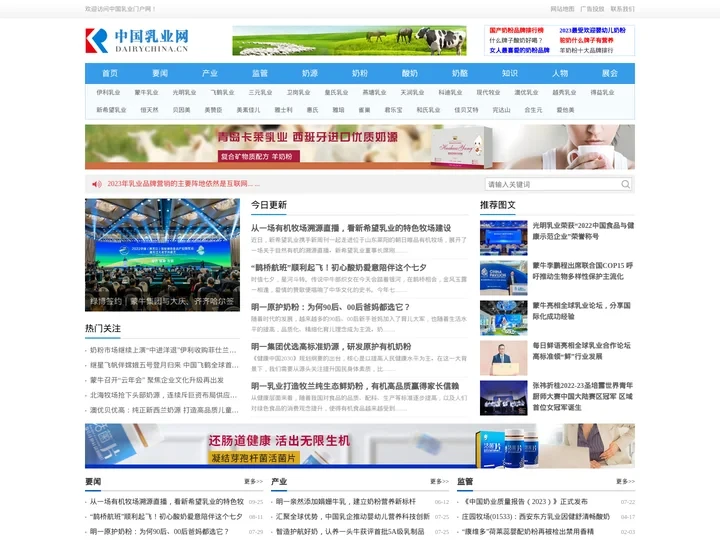This screenshot has width=720, height=540.
Task: Click 更多>> next to 要闻 section
Action: tap(253, 481)
